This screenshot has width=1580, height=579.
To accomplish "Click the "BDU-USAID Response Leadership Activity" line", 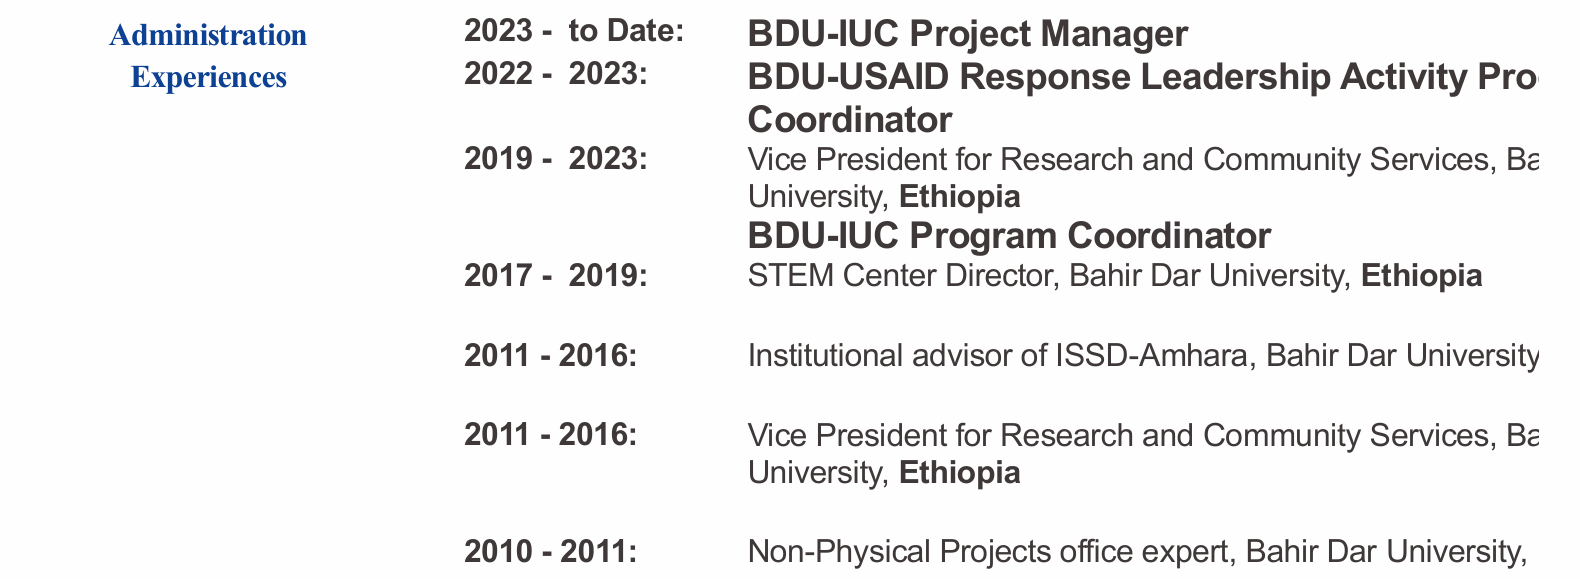I will pos(1141,77).
